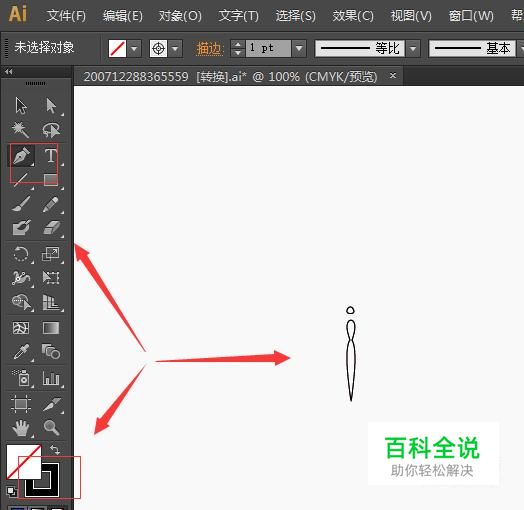
Task: Select the Blend tool
Action: tap(51, 352)
